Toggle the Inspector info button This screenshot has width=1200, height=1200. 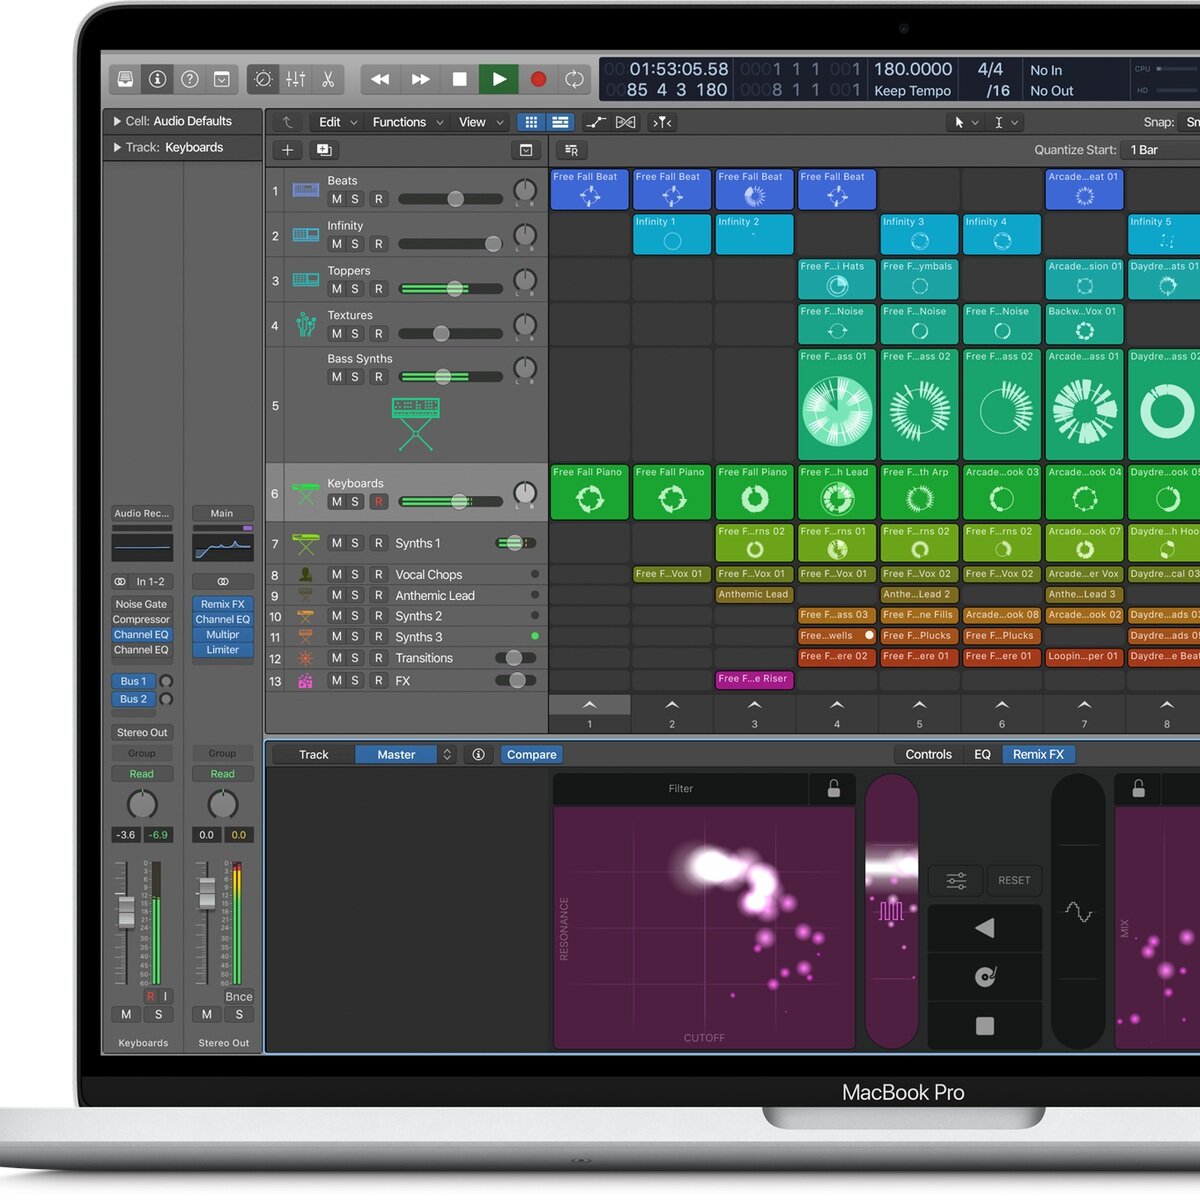[x=157, y=79]
